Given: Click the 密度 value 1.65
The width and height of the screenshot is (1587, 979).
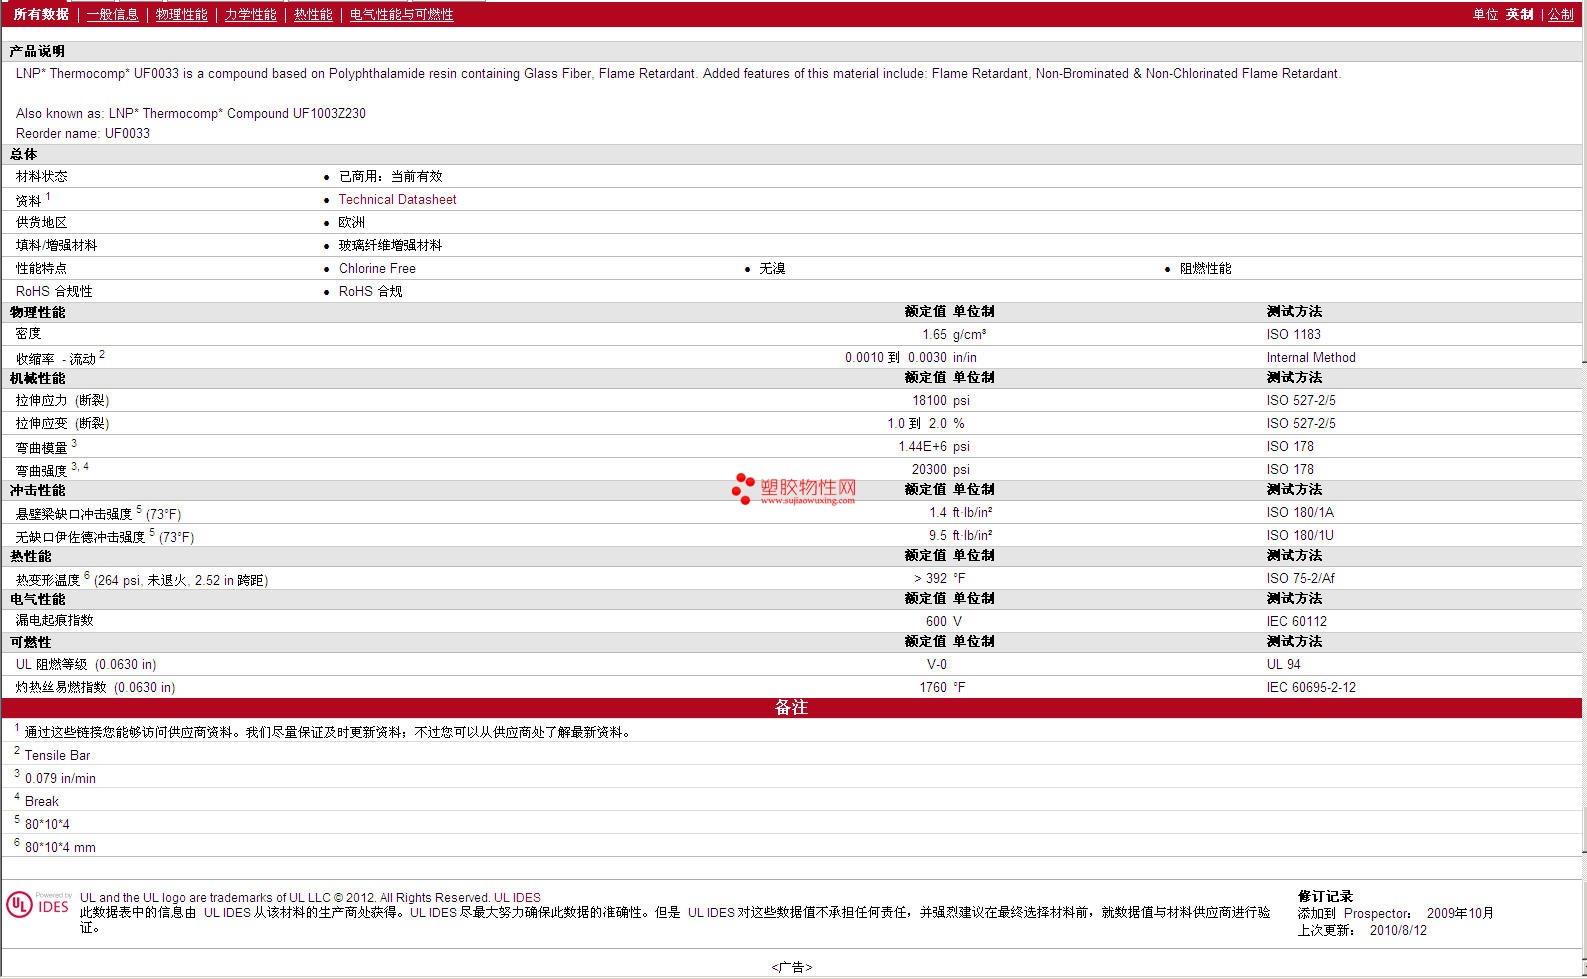Looking at the screenshot, I should click(934, 334).
